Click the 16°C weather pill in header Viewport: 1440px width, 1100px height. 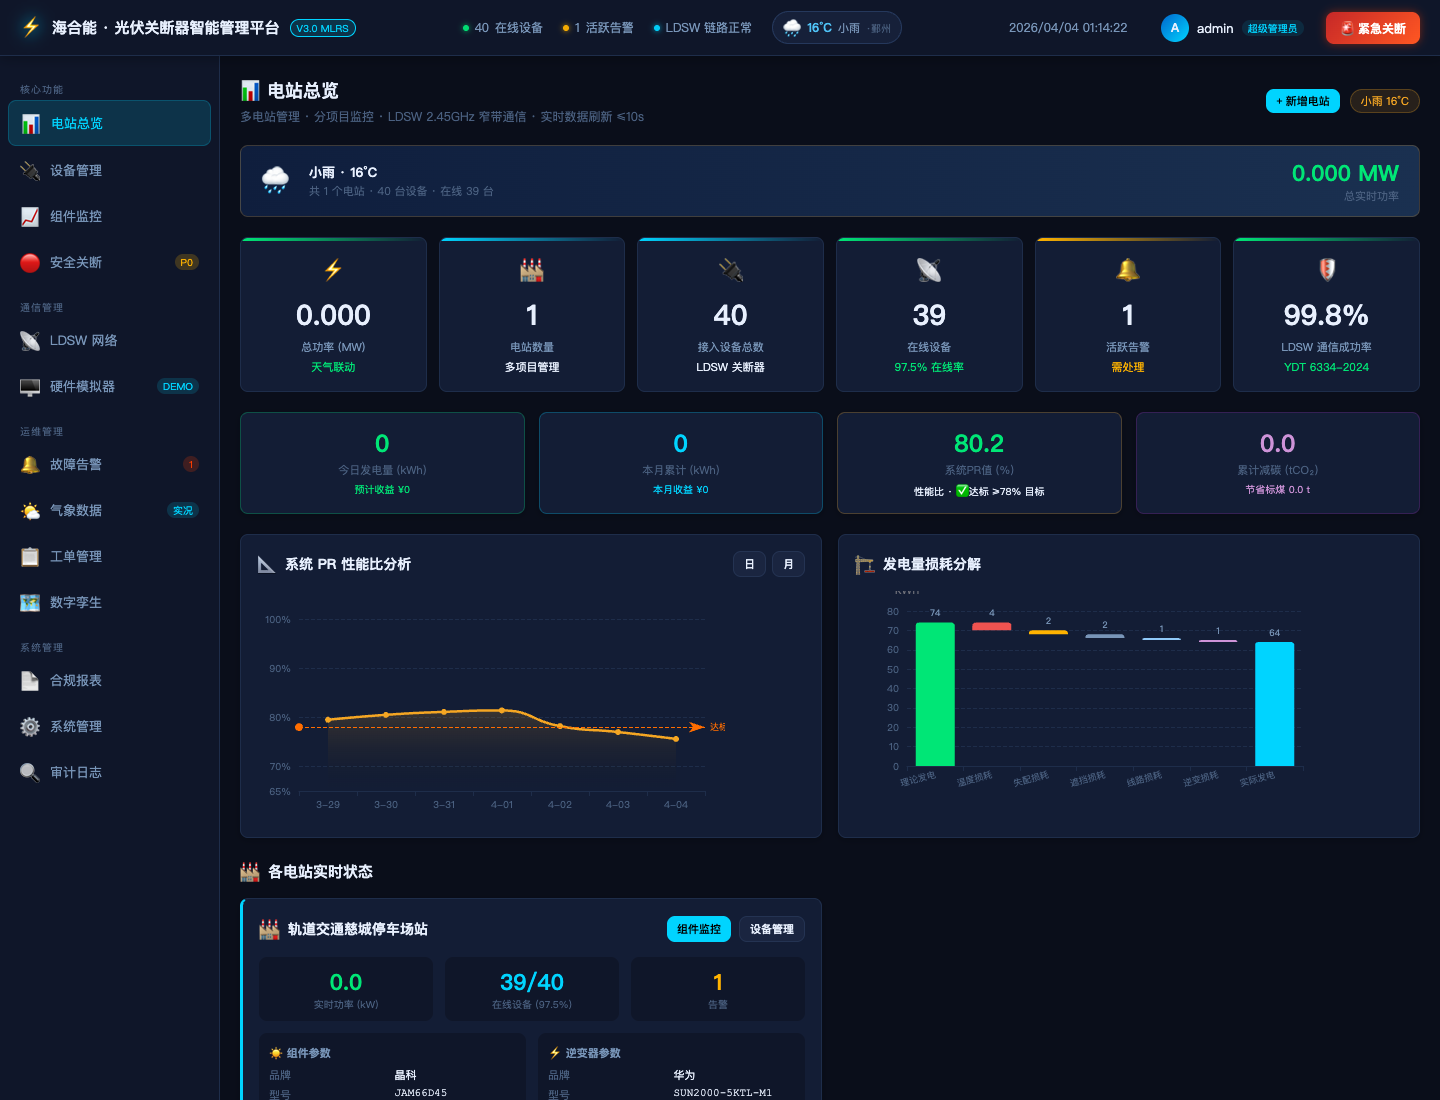point(836,28)
